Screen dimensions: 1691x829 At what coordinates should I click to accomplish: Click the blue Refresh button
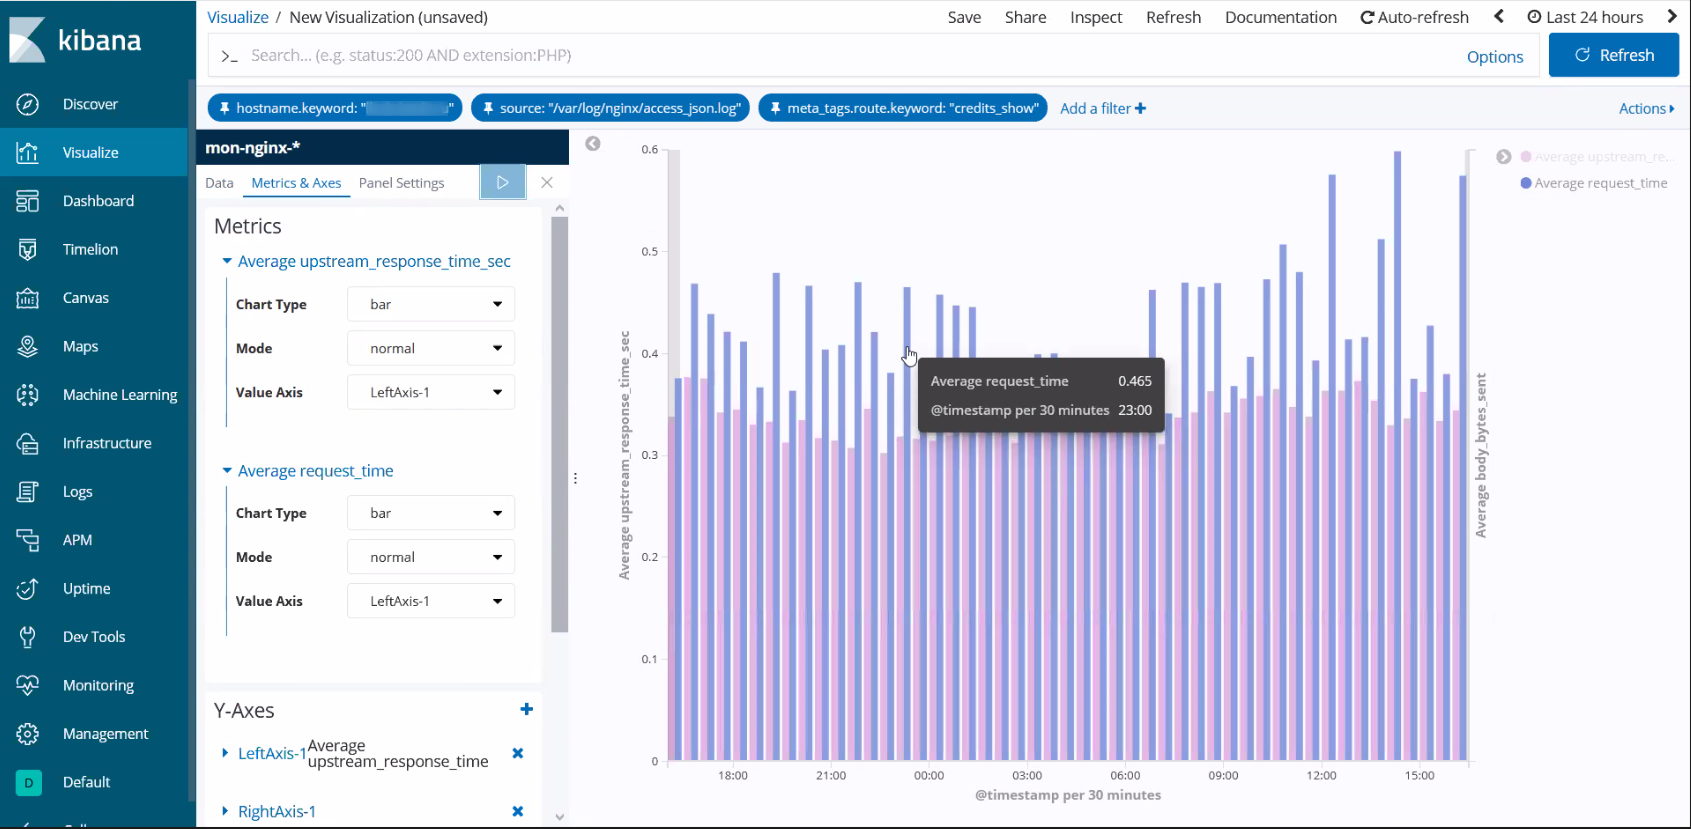pos(1613,55)
